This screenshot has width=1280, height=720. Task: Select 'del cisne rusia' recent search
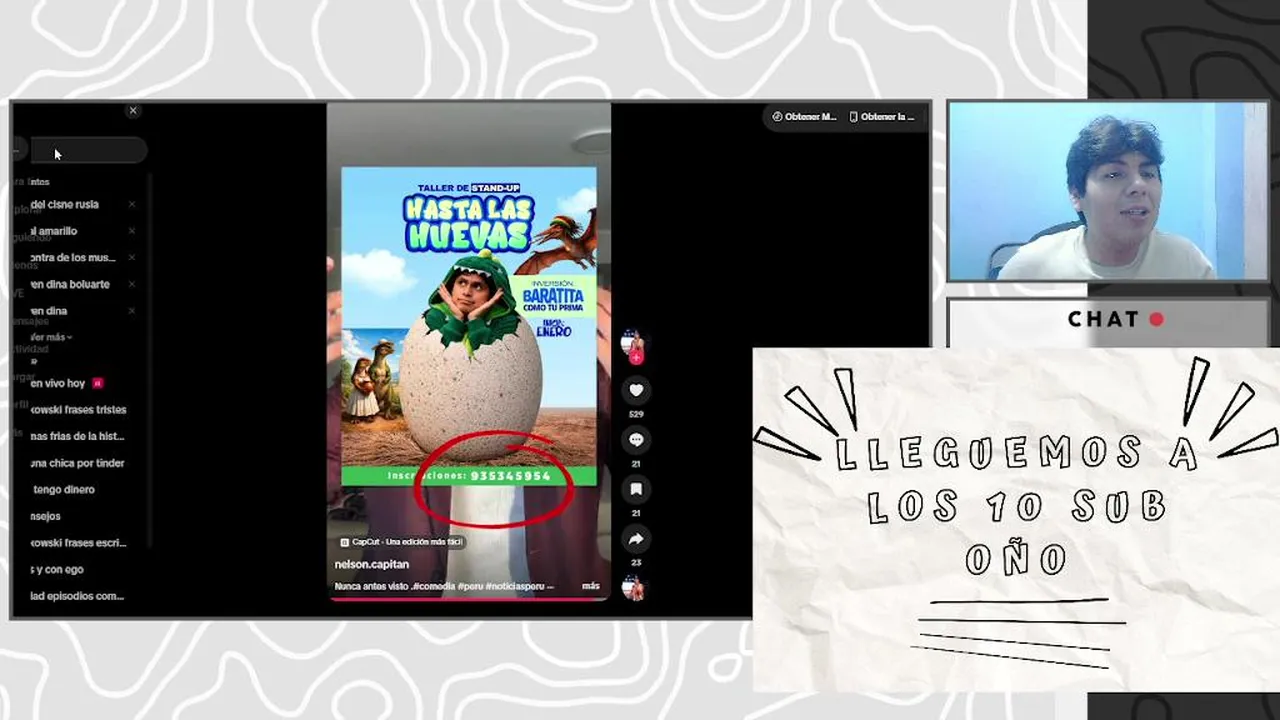tap(64, 204)
